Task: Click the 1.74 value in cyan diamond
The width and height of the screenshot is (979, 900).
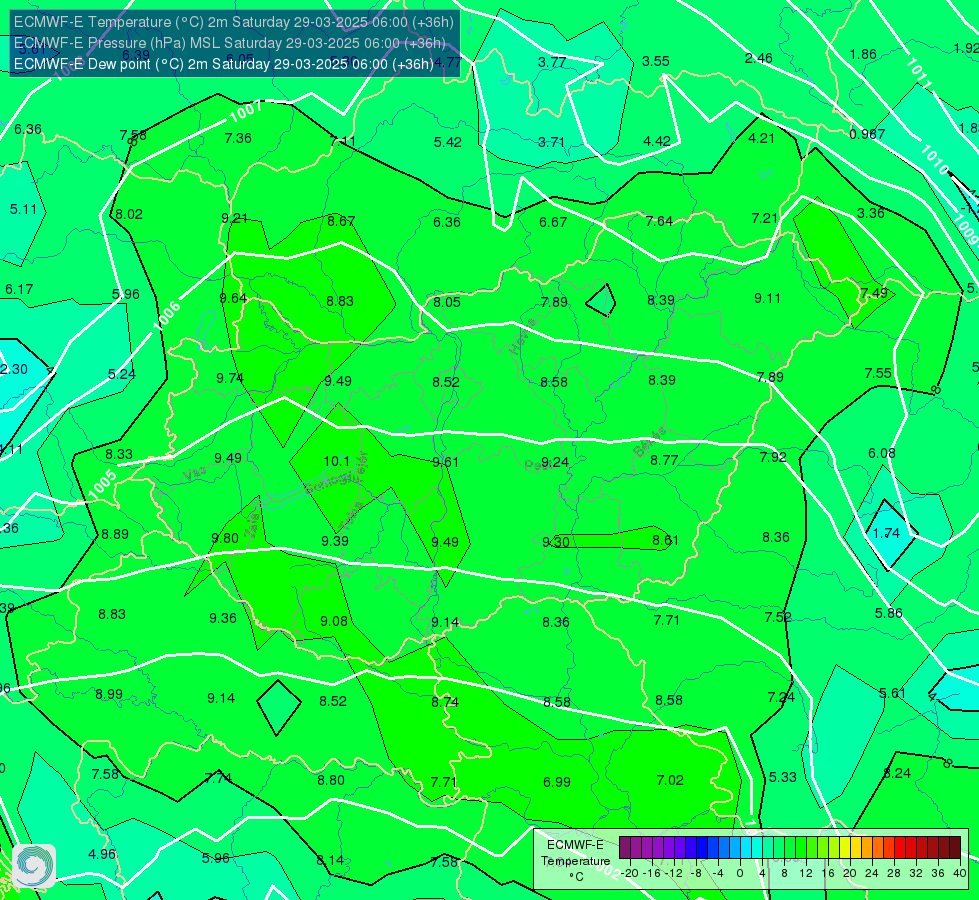Action: pyautogui.click(x=886, y=533)
